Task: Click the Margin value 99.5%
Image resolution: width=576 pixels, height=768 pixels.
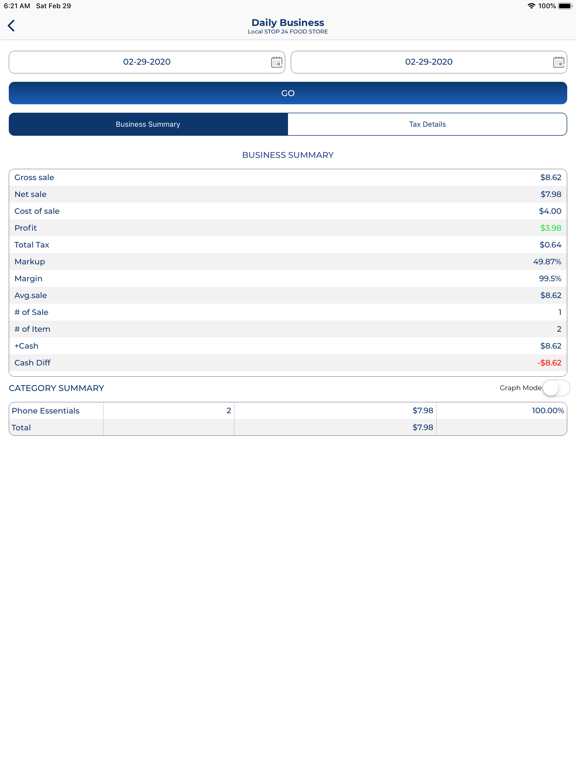Action: [x=550, y=279]
